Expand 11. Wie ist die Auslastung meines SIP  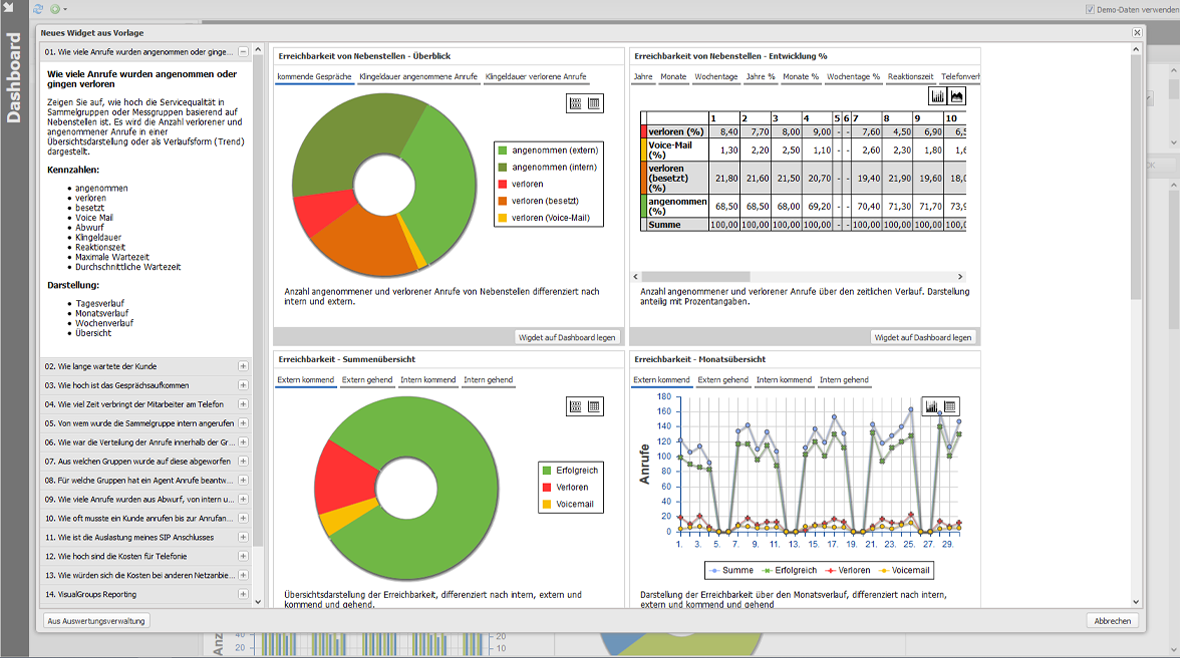pos(243,537)
